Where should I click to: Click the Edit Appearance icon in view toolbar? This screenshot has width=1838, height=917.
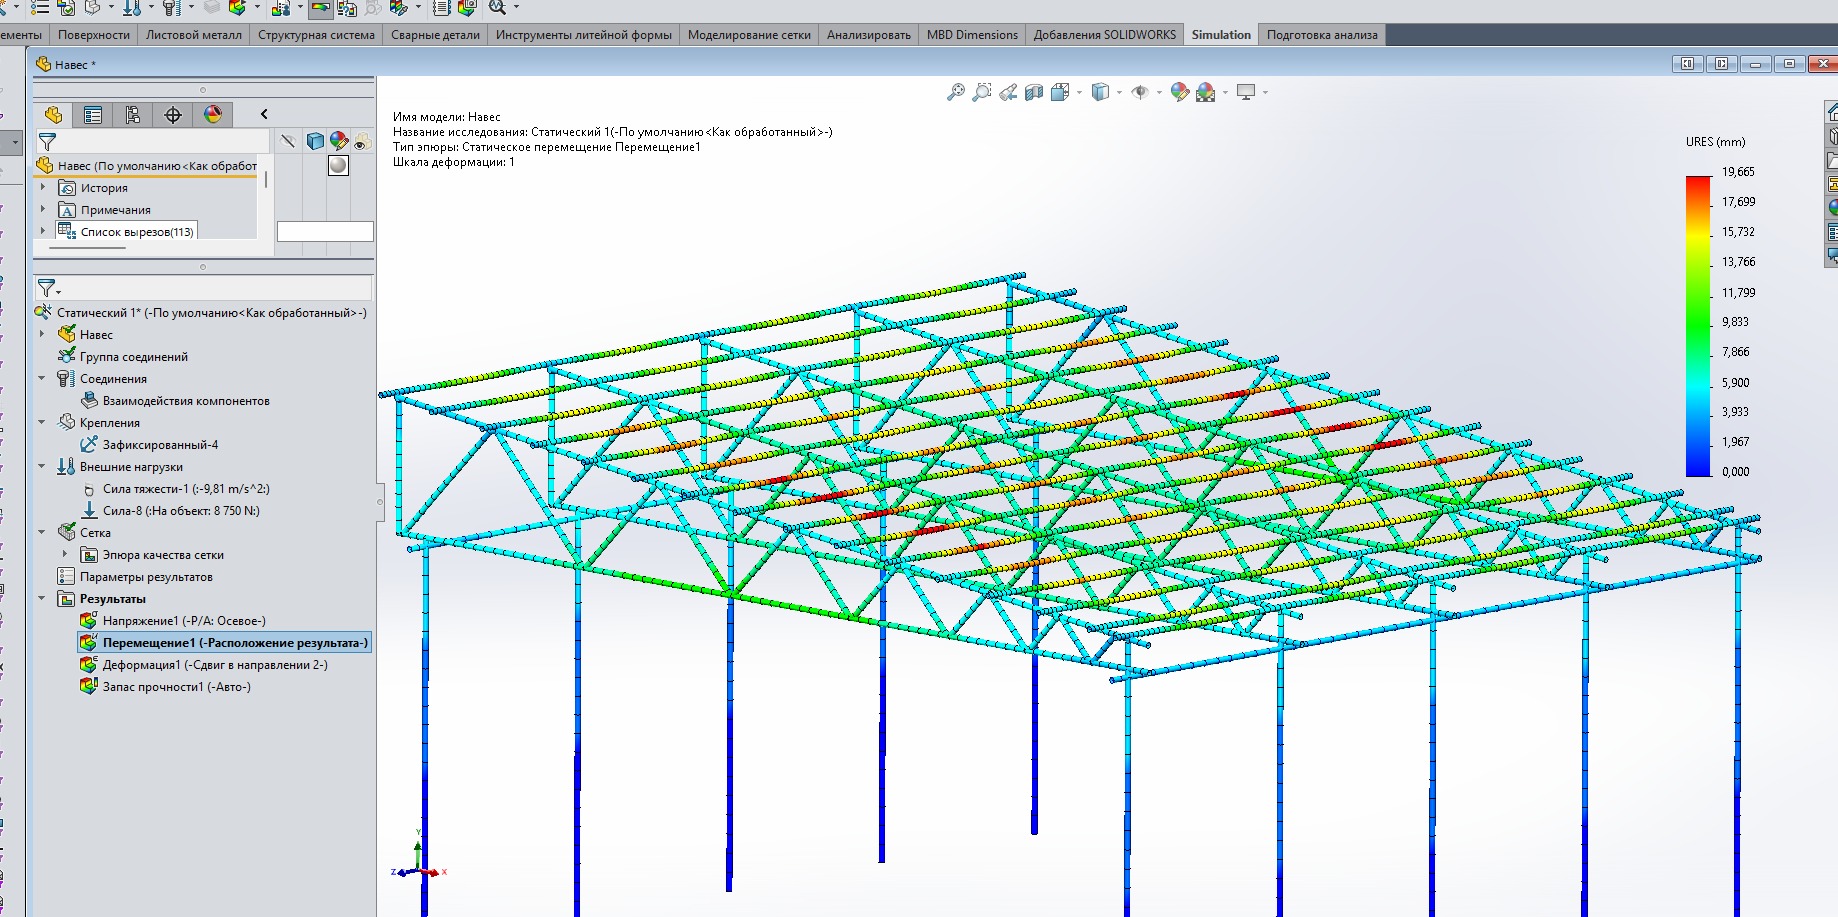(x=1180, y=92)
